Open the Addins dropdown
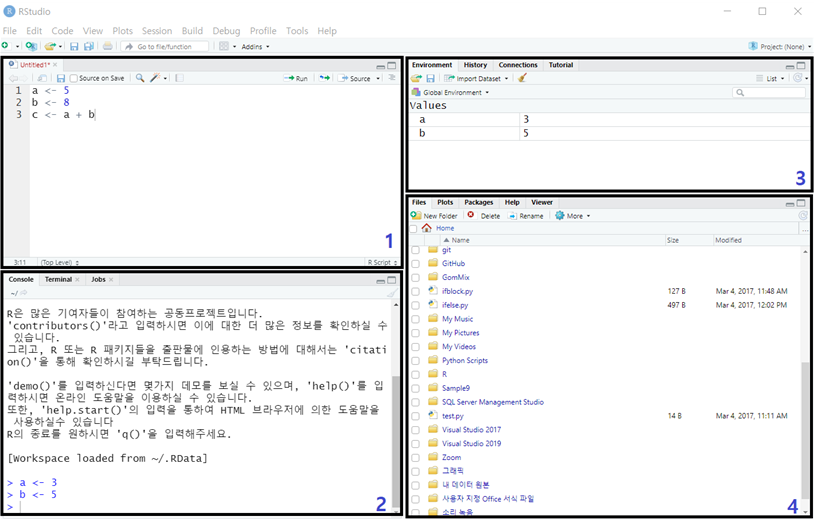817x522 pixels. (255, 46)
